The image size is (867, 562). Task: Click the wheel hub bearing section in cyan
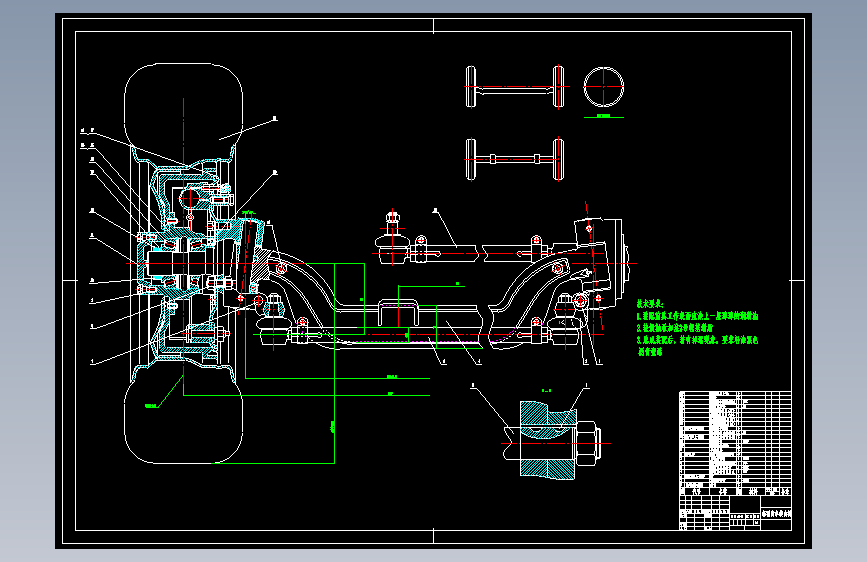click(x=177, y=264)
